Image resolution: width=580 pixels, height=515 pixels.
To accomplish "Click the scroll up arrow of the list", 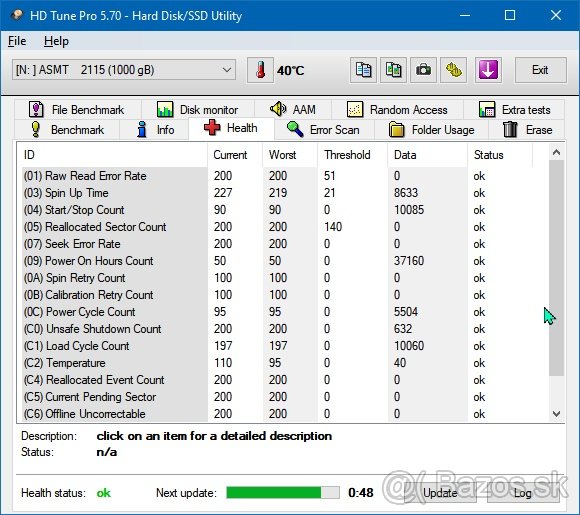I will pyautogui.click(x=556, y=152).
